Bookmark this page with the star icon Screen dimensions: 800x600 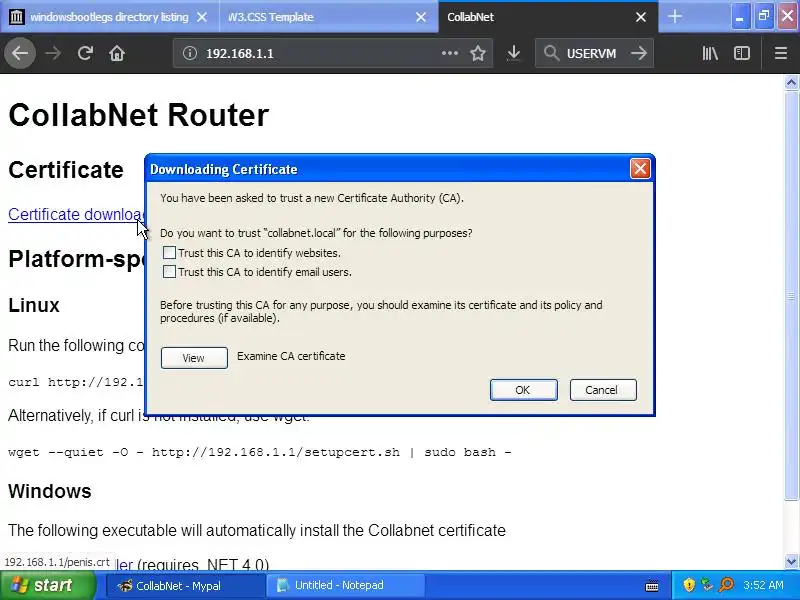point(478,53)
